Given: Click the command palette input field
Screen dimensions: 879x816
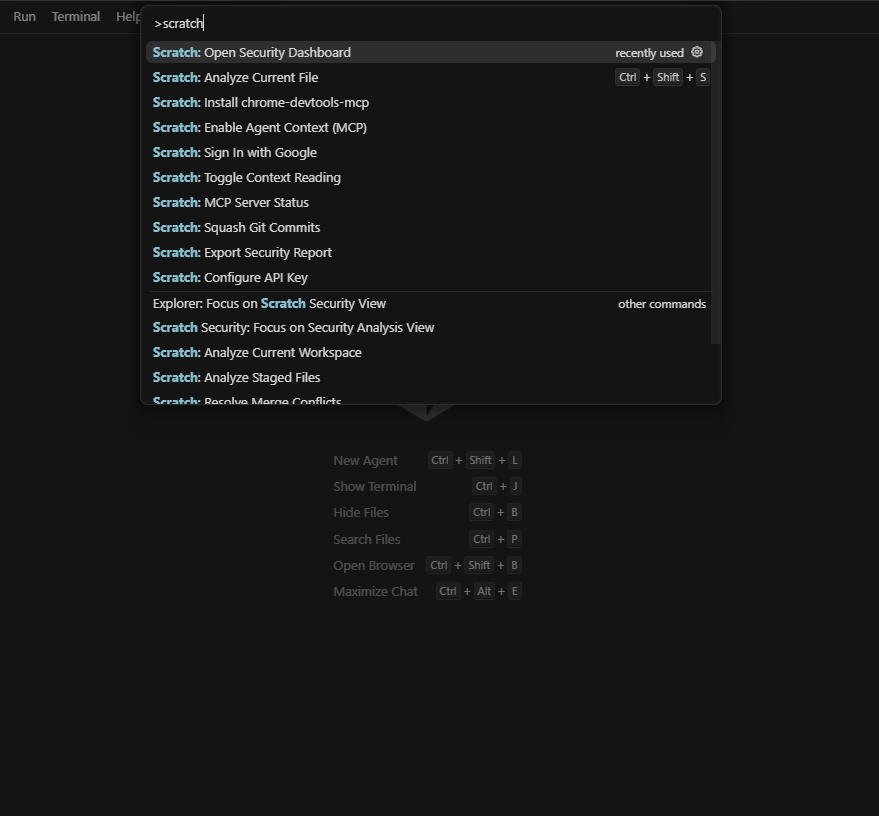Looking at the screenshot, I should pos(430,22).
